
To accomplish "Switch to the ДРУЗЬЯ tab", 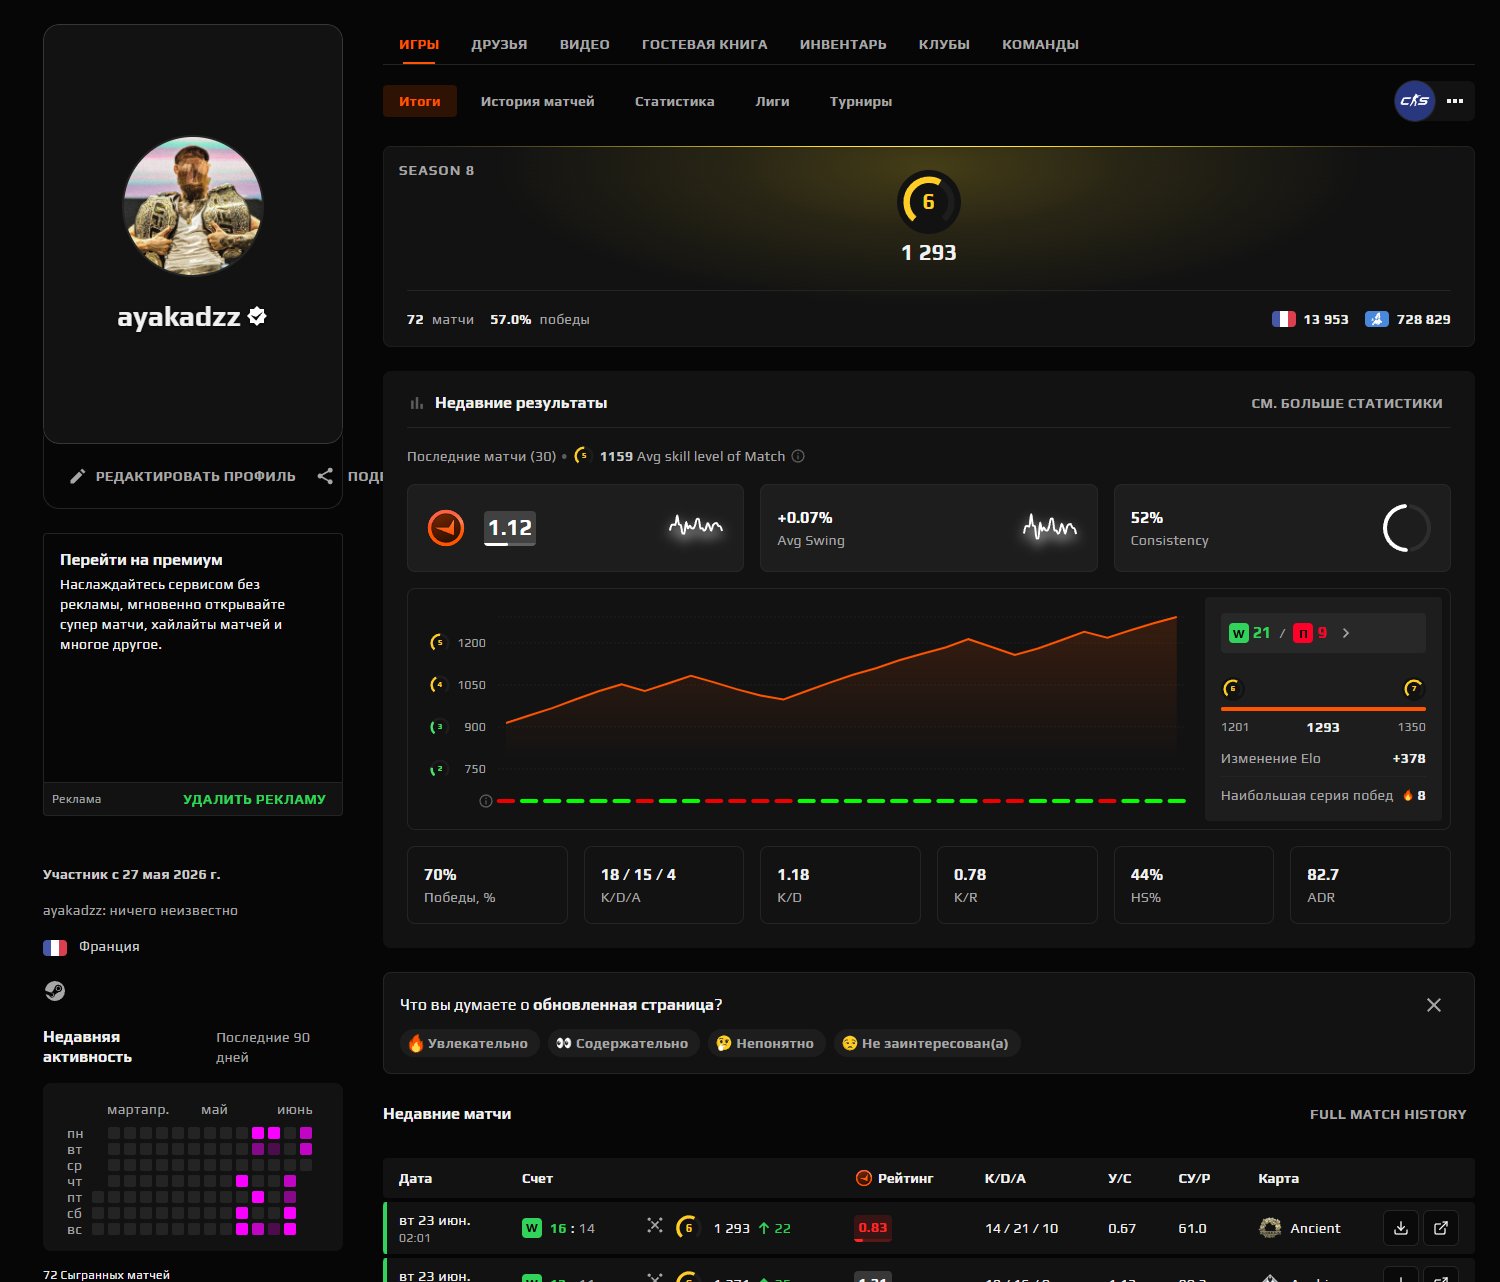I will coord(499,44).
